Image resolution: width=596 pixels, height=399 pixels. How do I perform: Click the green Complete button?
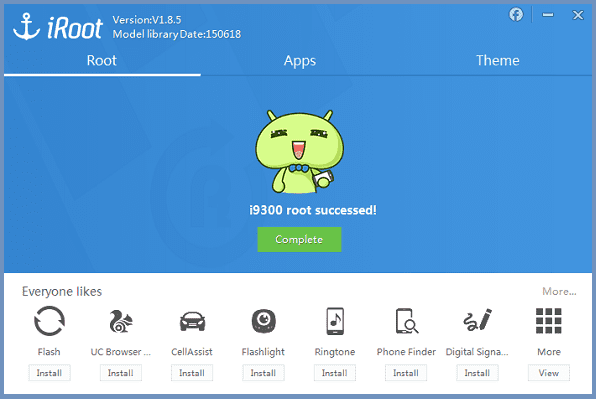click(300, 239)
